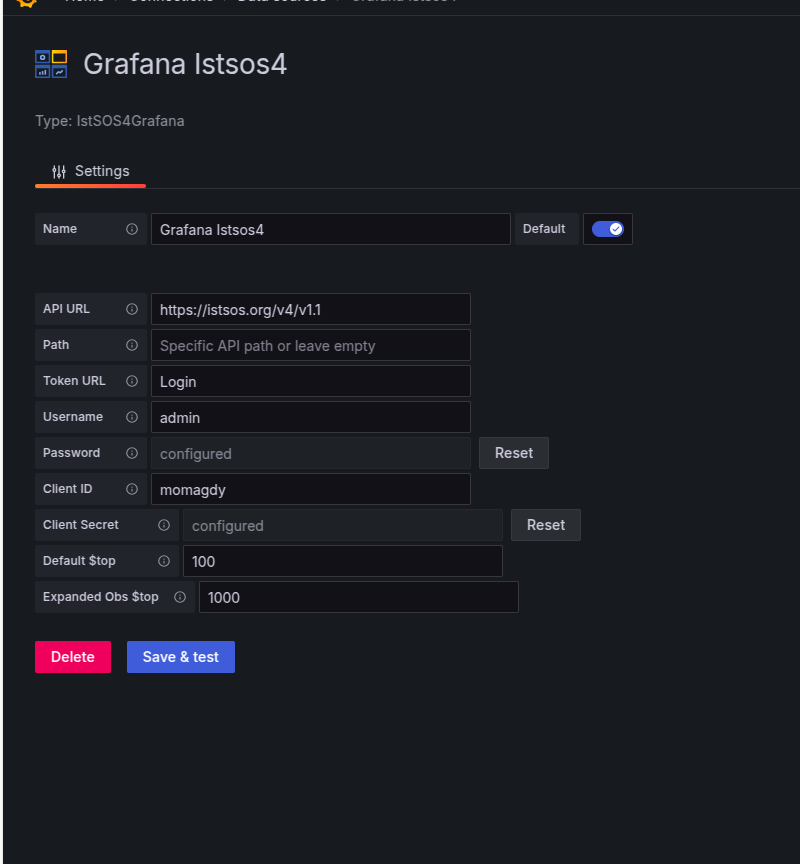The width and height of the screenshot is (800, 864).
Task: Click into the empty Path field
Action: click(x=310, y=345)
